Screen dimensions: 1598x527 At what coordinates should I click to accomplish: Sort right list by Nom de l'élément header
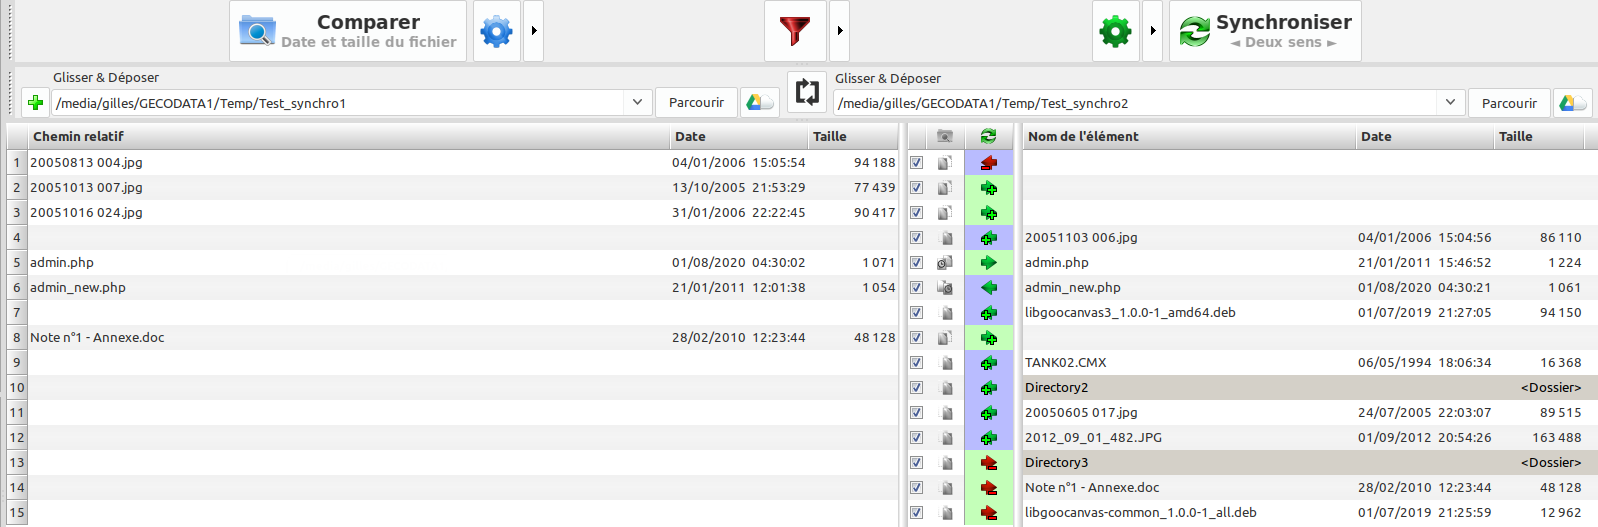click(1189, 137)
